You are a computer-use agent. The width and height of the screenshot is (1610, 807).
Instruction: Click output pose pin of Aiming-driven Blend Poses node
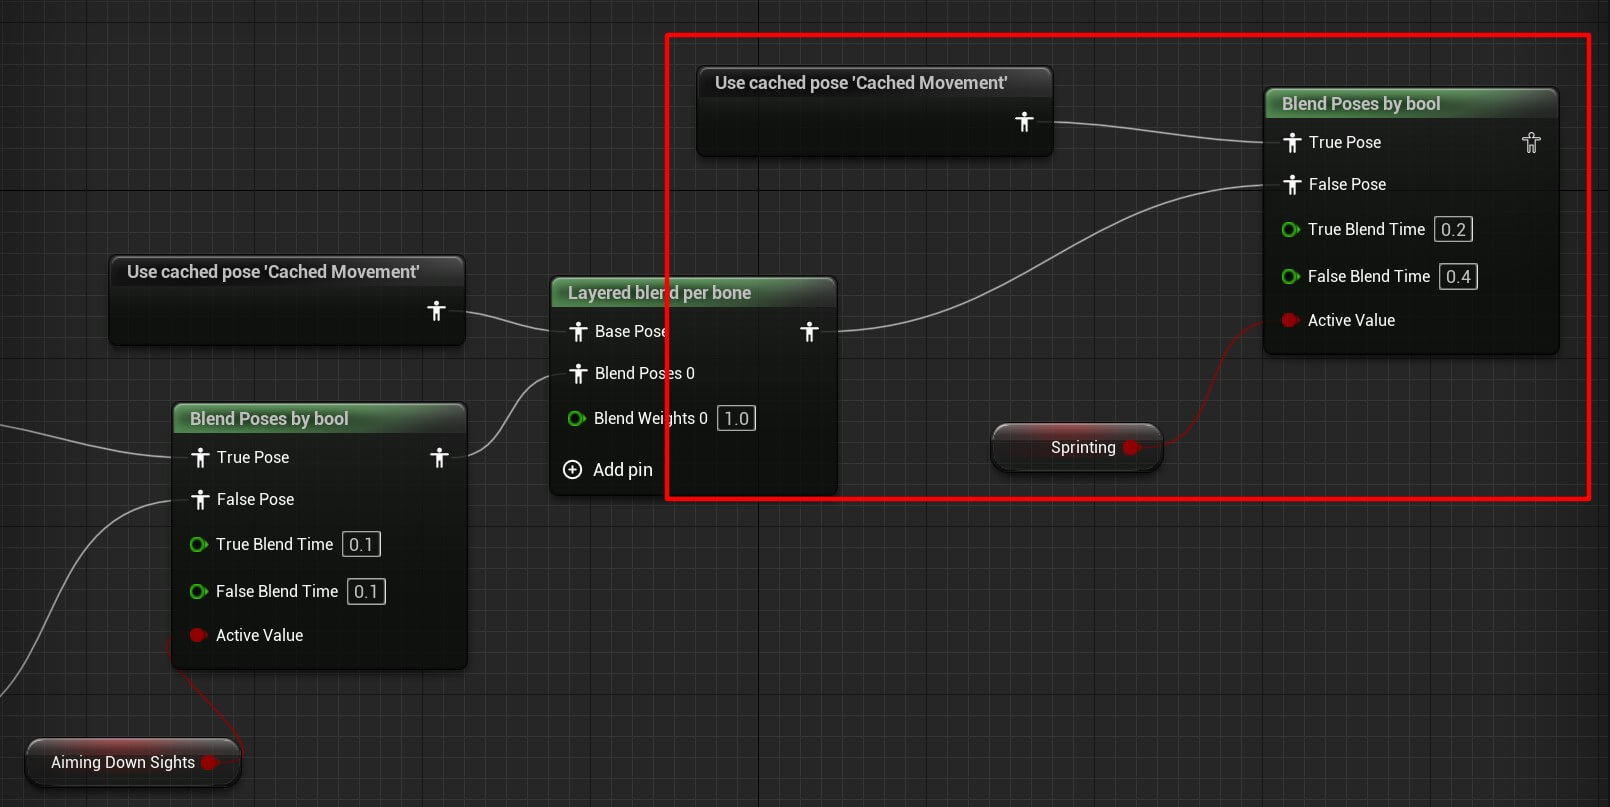click(439, 458)
